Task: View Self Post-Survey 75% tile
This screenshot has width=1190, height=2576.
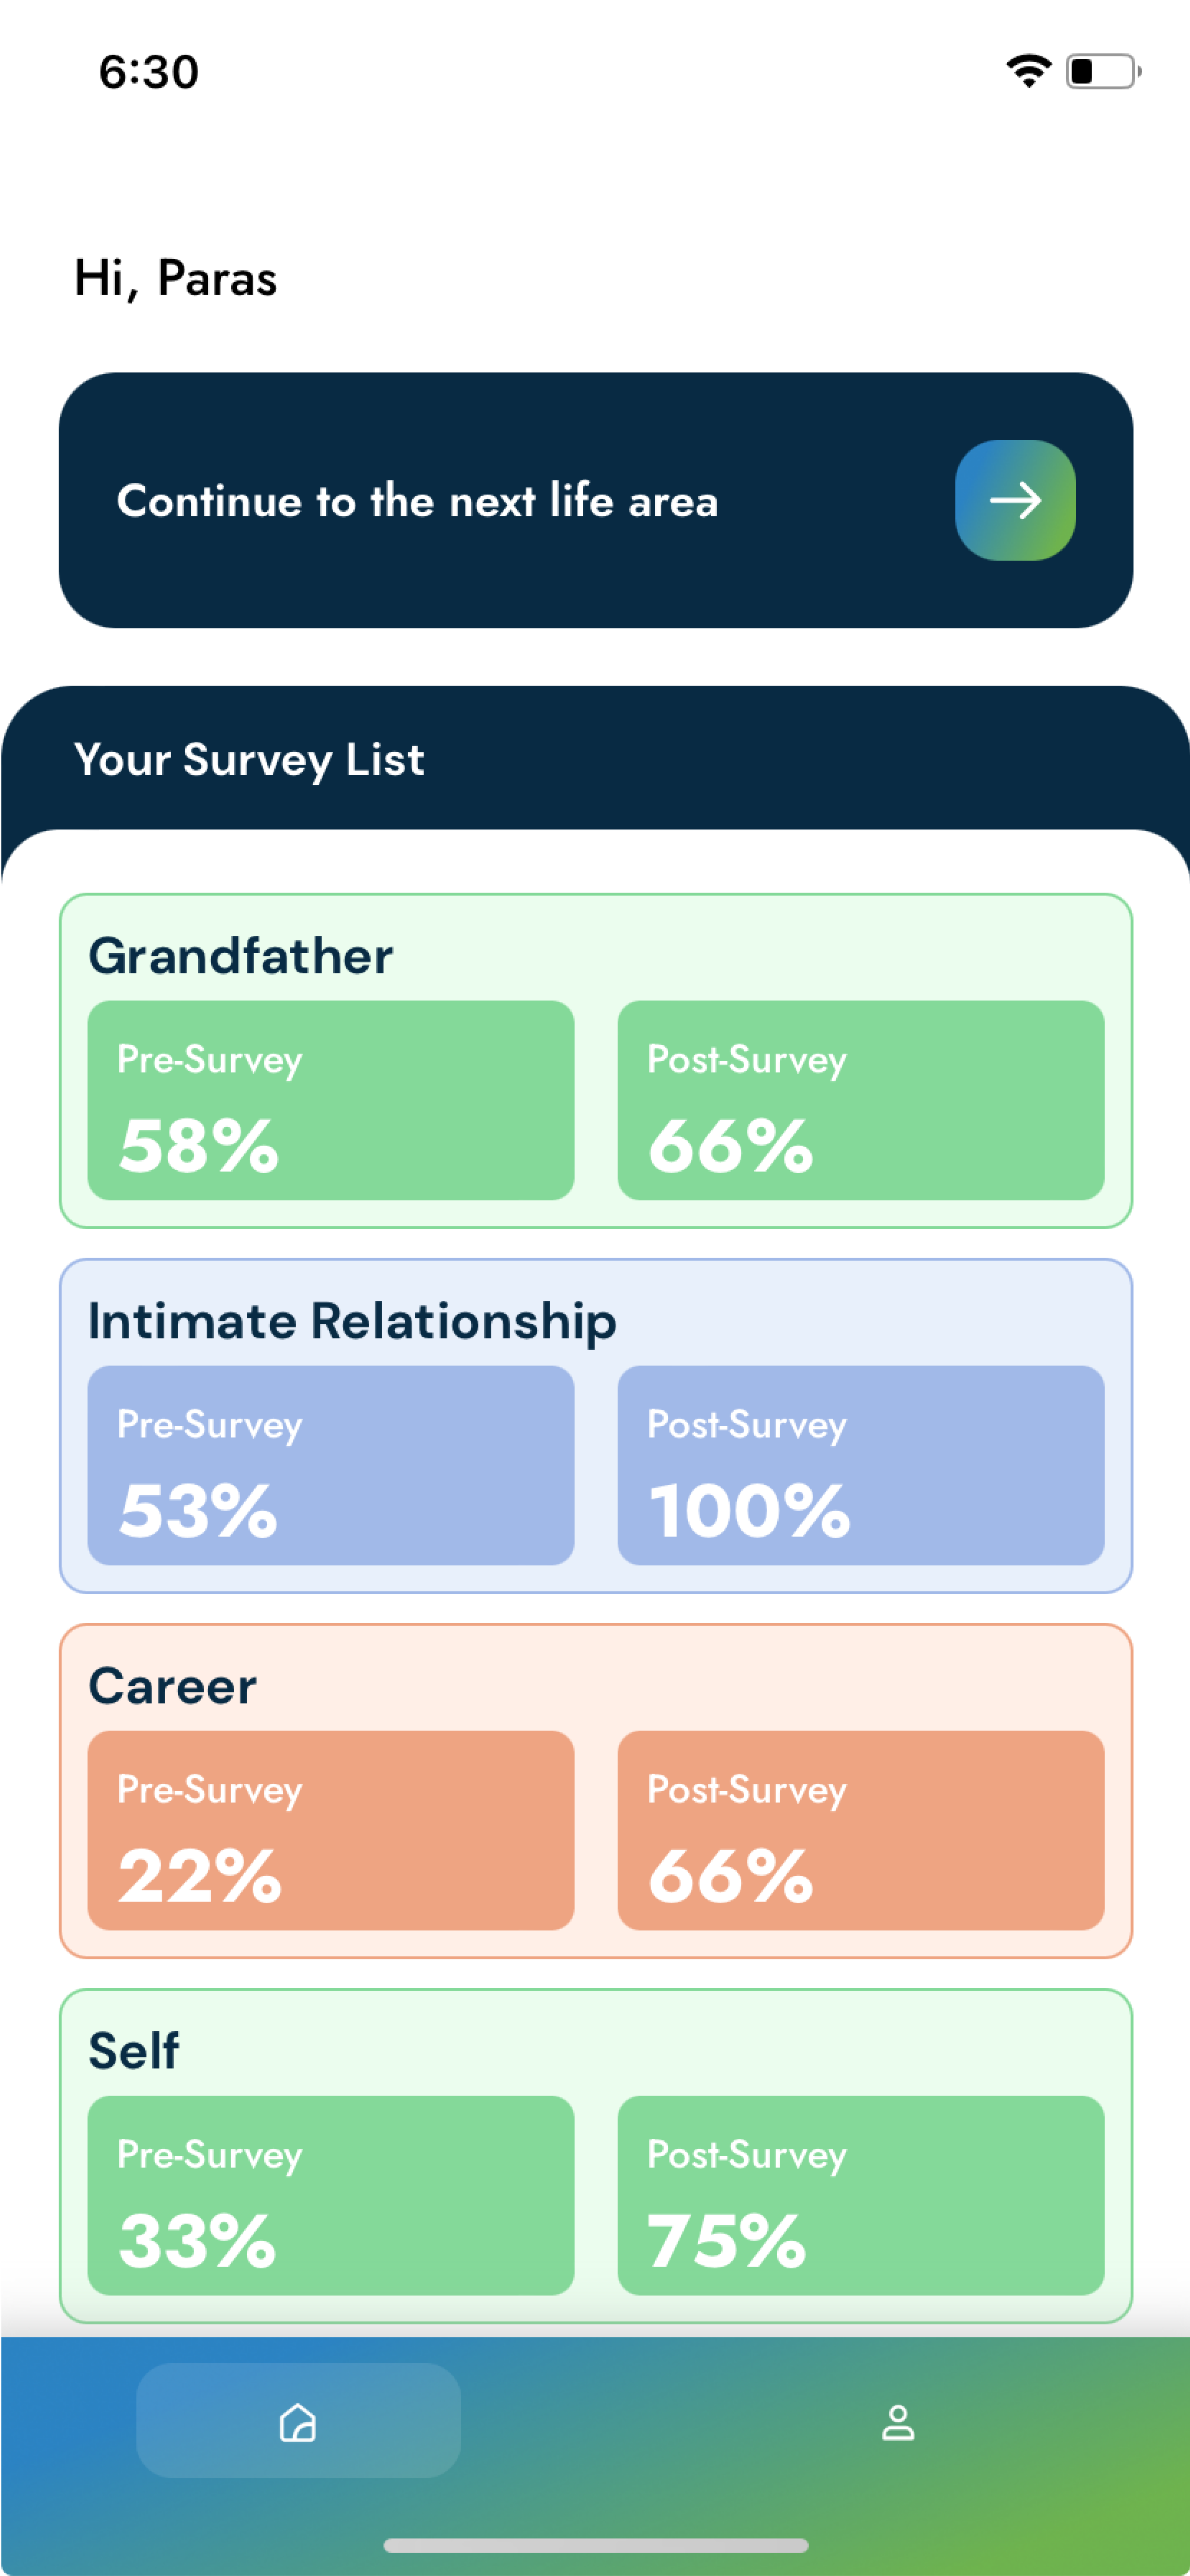Action: (861, 2195)
